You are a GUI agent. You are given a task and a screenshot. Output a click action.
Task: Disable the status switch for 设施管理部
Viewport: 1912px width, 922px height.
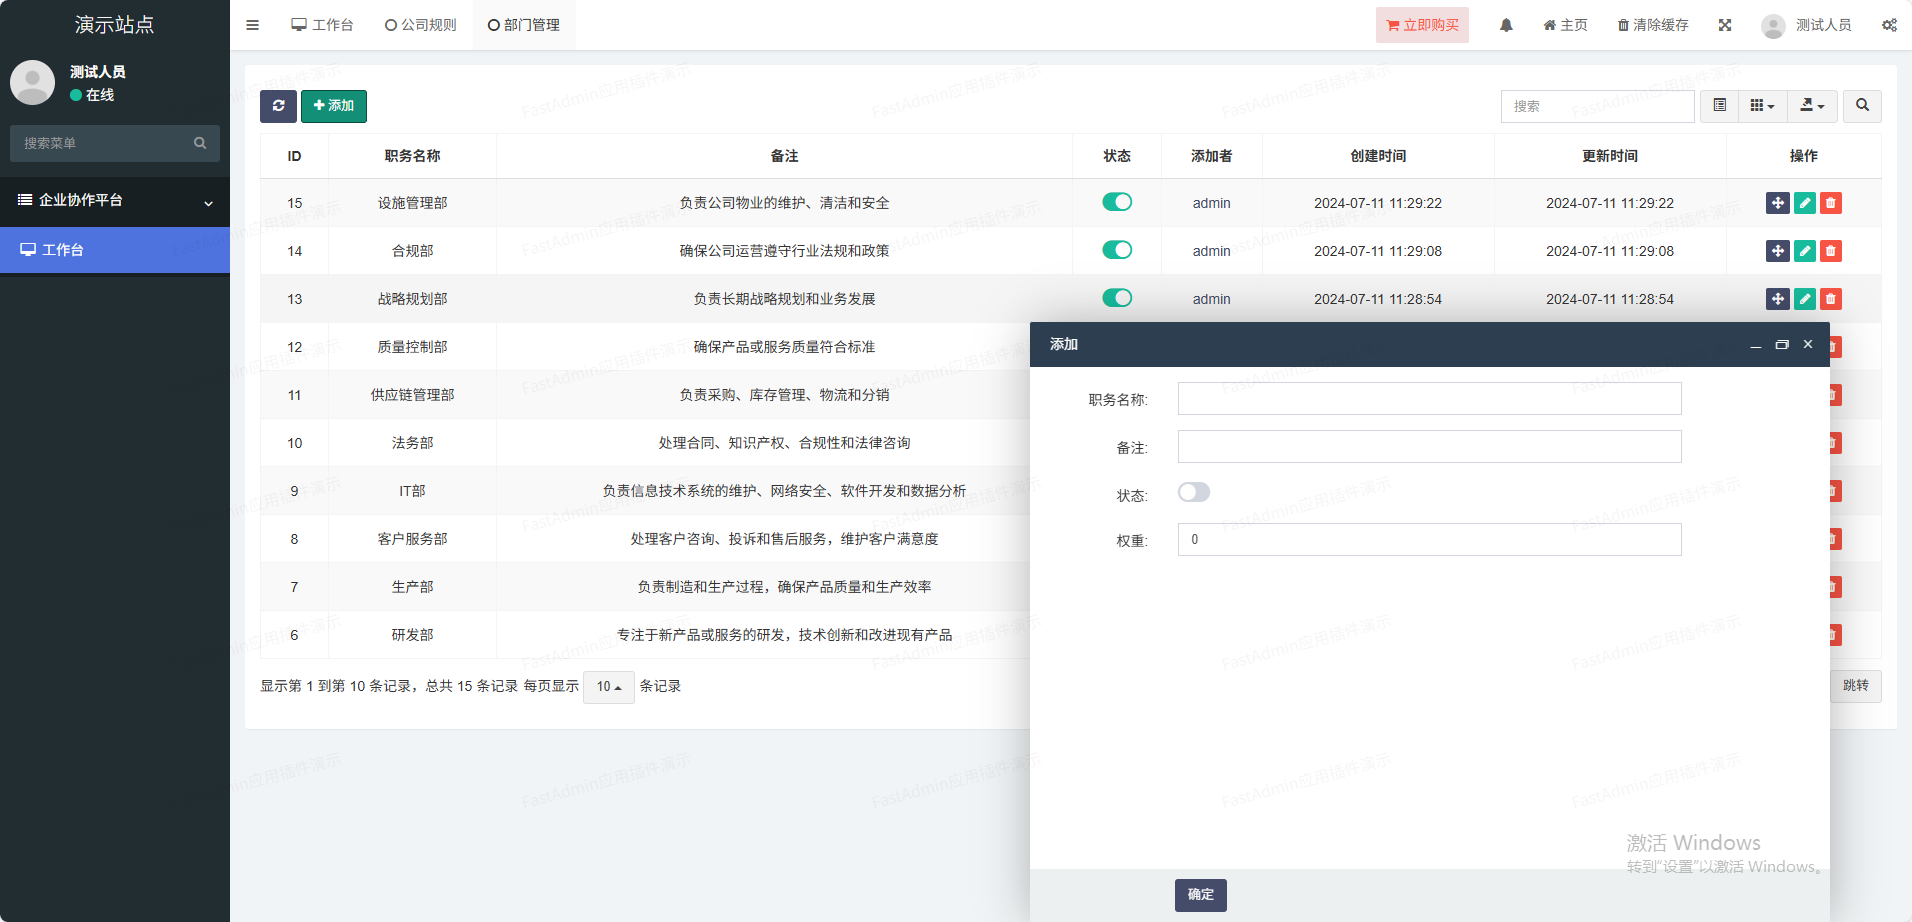[1116, 202]
